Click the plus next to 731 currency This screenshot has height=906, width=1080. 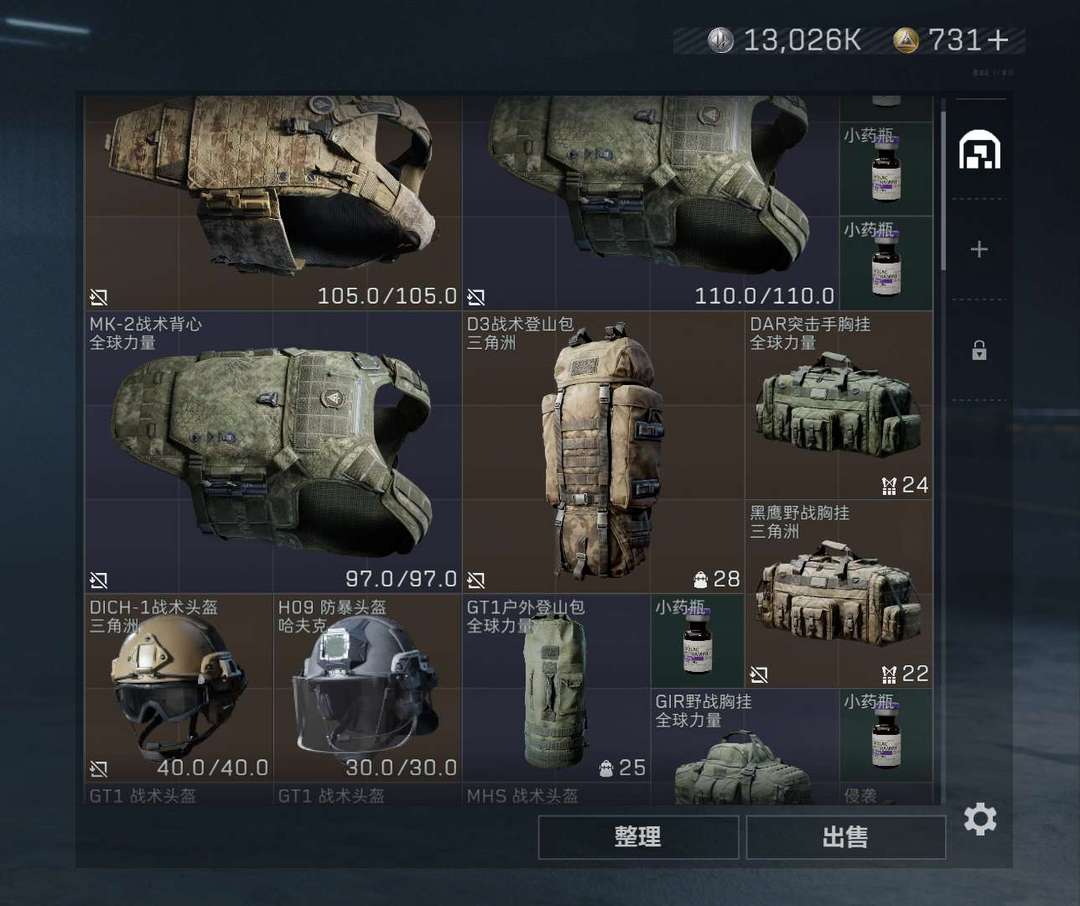[x=997, y=40]
